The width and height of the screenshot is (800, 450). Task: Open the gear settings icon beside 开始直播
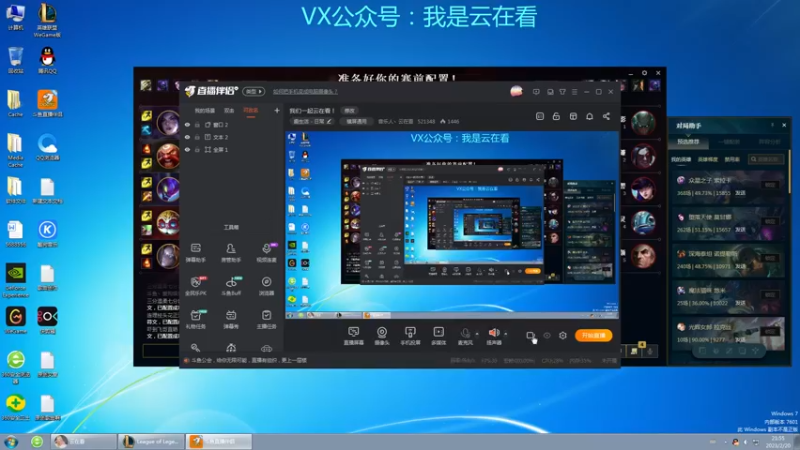point(563,335)
